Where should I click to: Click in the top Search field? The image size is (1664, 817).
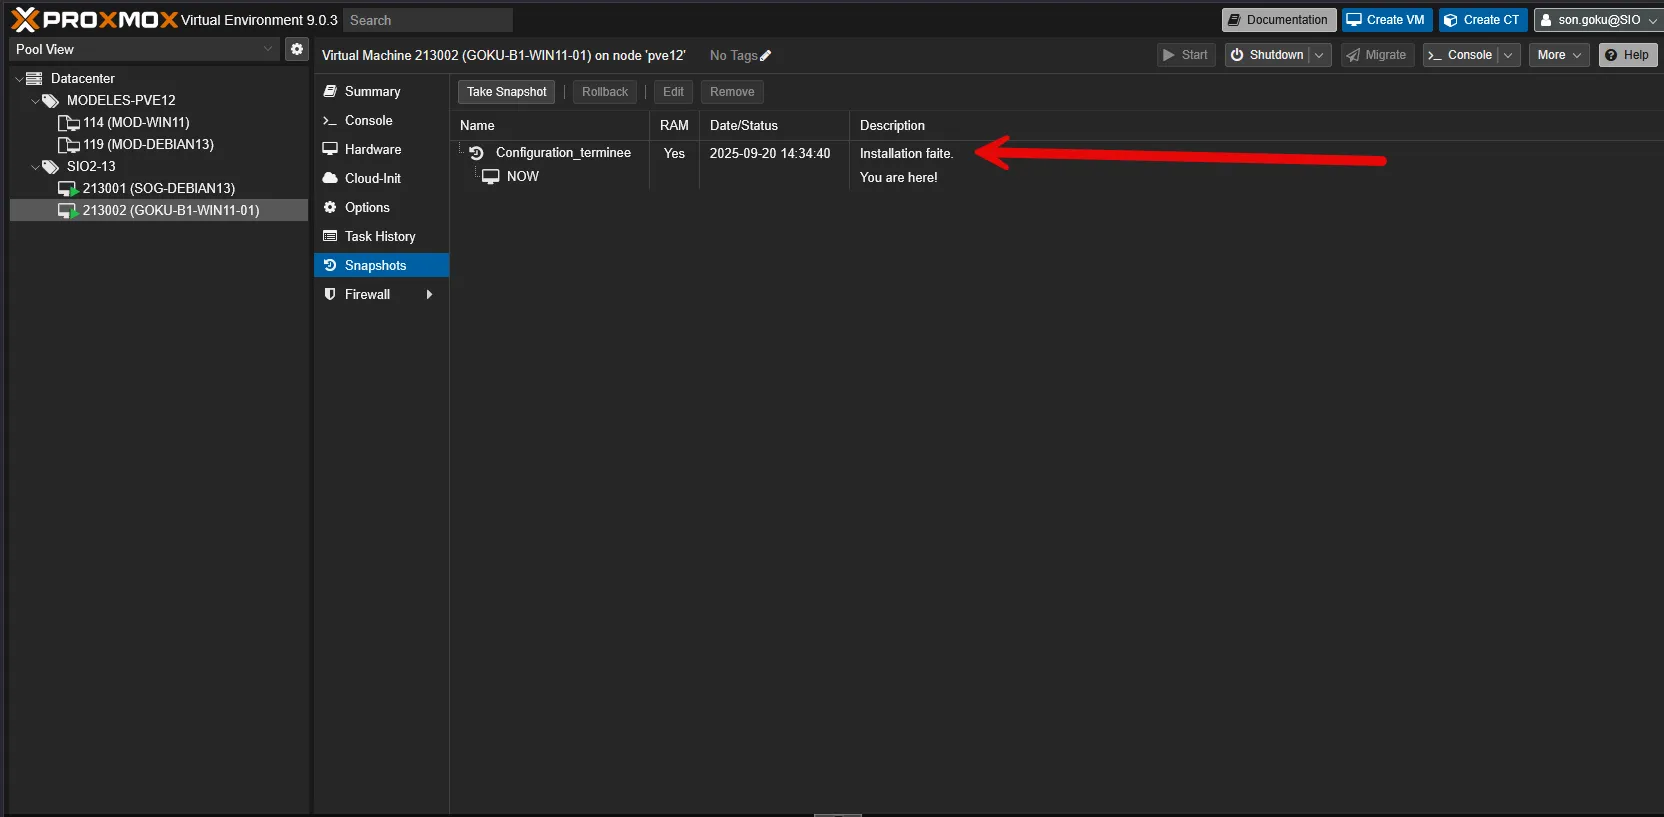pos(428,20)
